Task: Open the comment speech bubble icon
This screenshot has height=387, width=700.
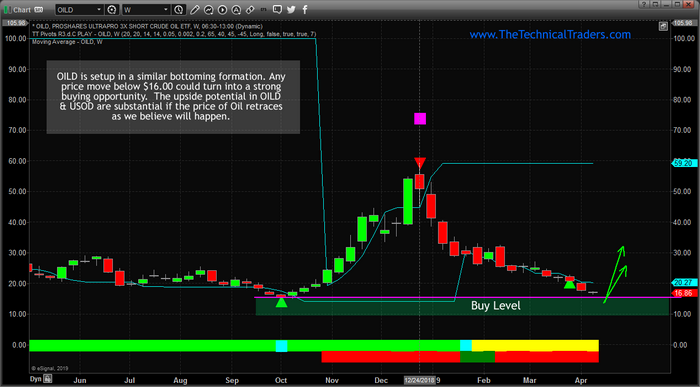Action: (277, 9)
